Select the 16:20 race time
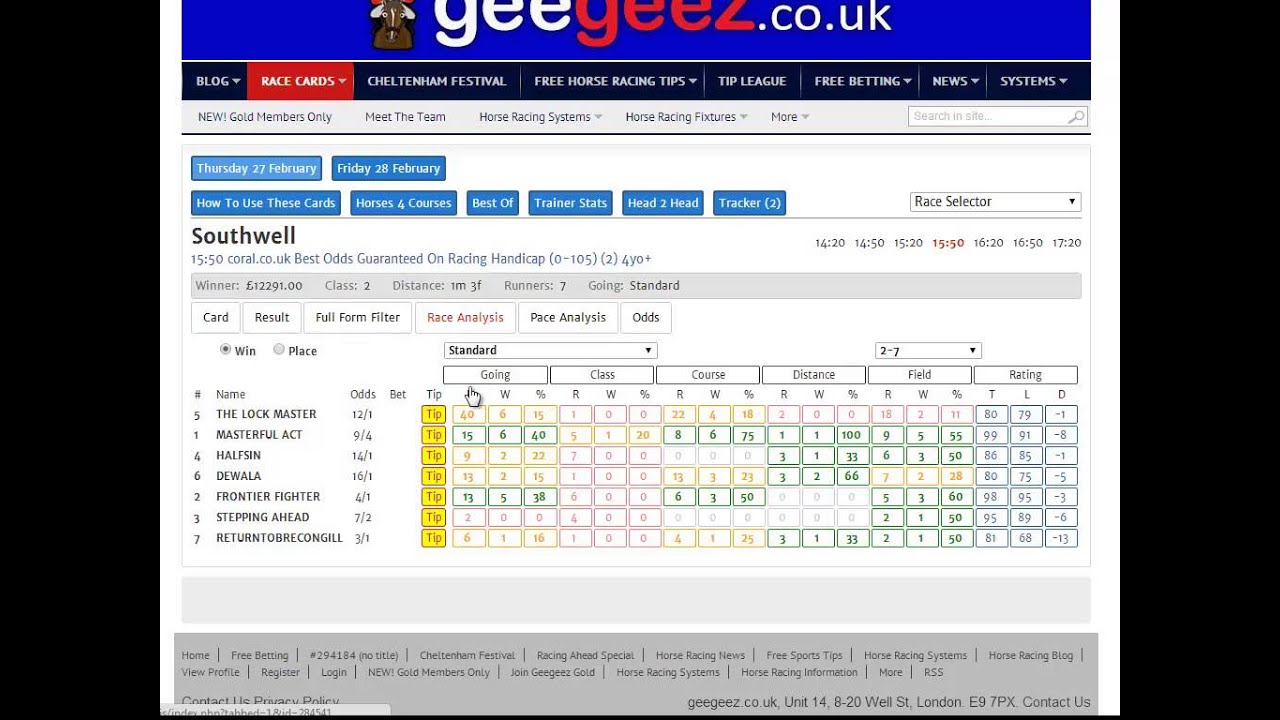The width and height of the screenshot is (1280, 720). [x=988, y=243]
